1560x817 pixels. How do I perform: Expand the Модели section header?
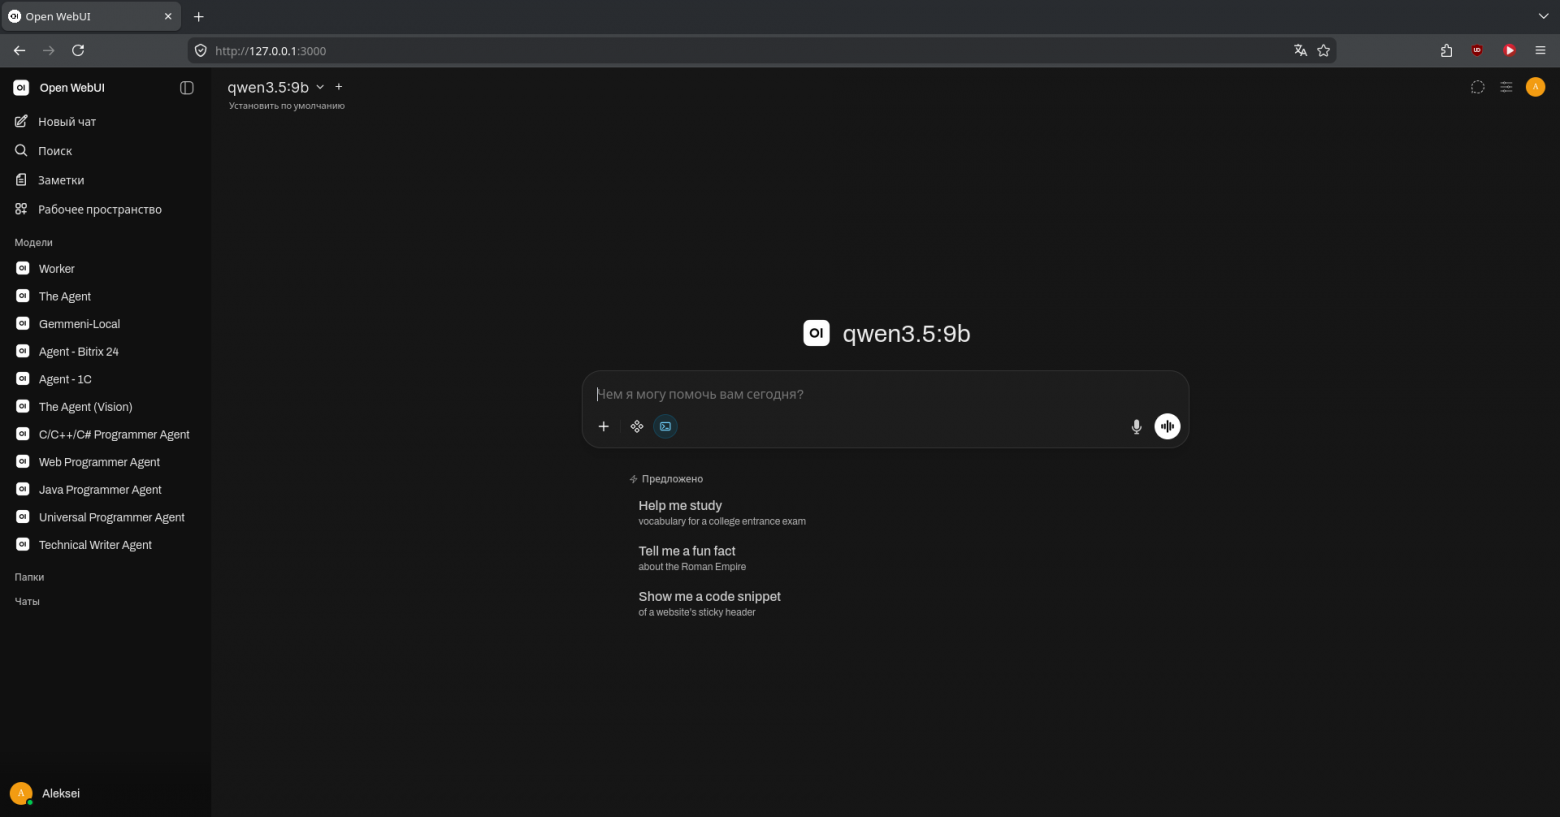tap(33, 243)
